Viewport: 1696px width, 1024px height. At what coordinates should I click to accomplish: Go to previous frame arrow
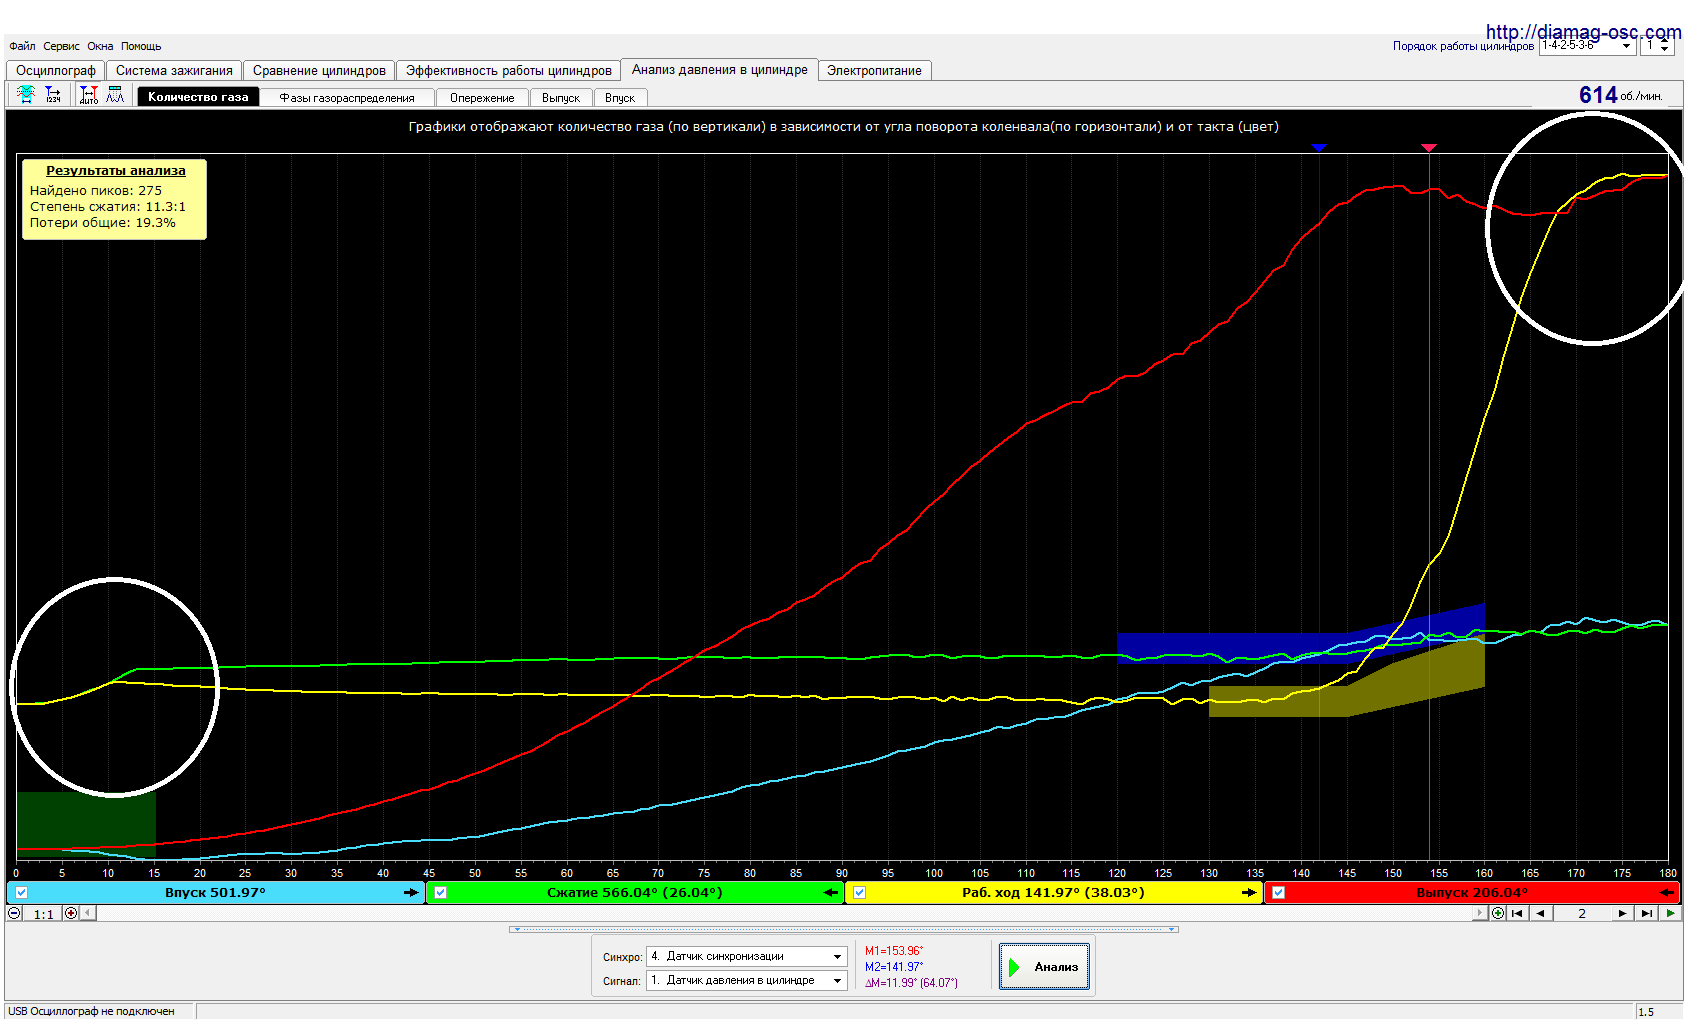[x=1540, y=913]
